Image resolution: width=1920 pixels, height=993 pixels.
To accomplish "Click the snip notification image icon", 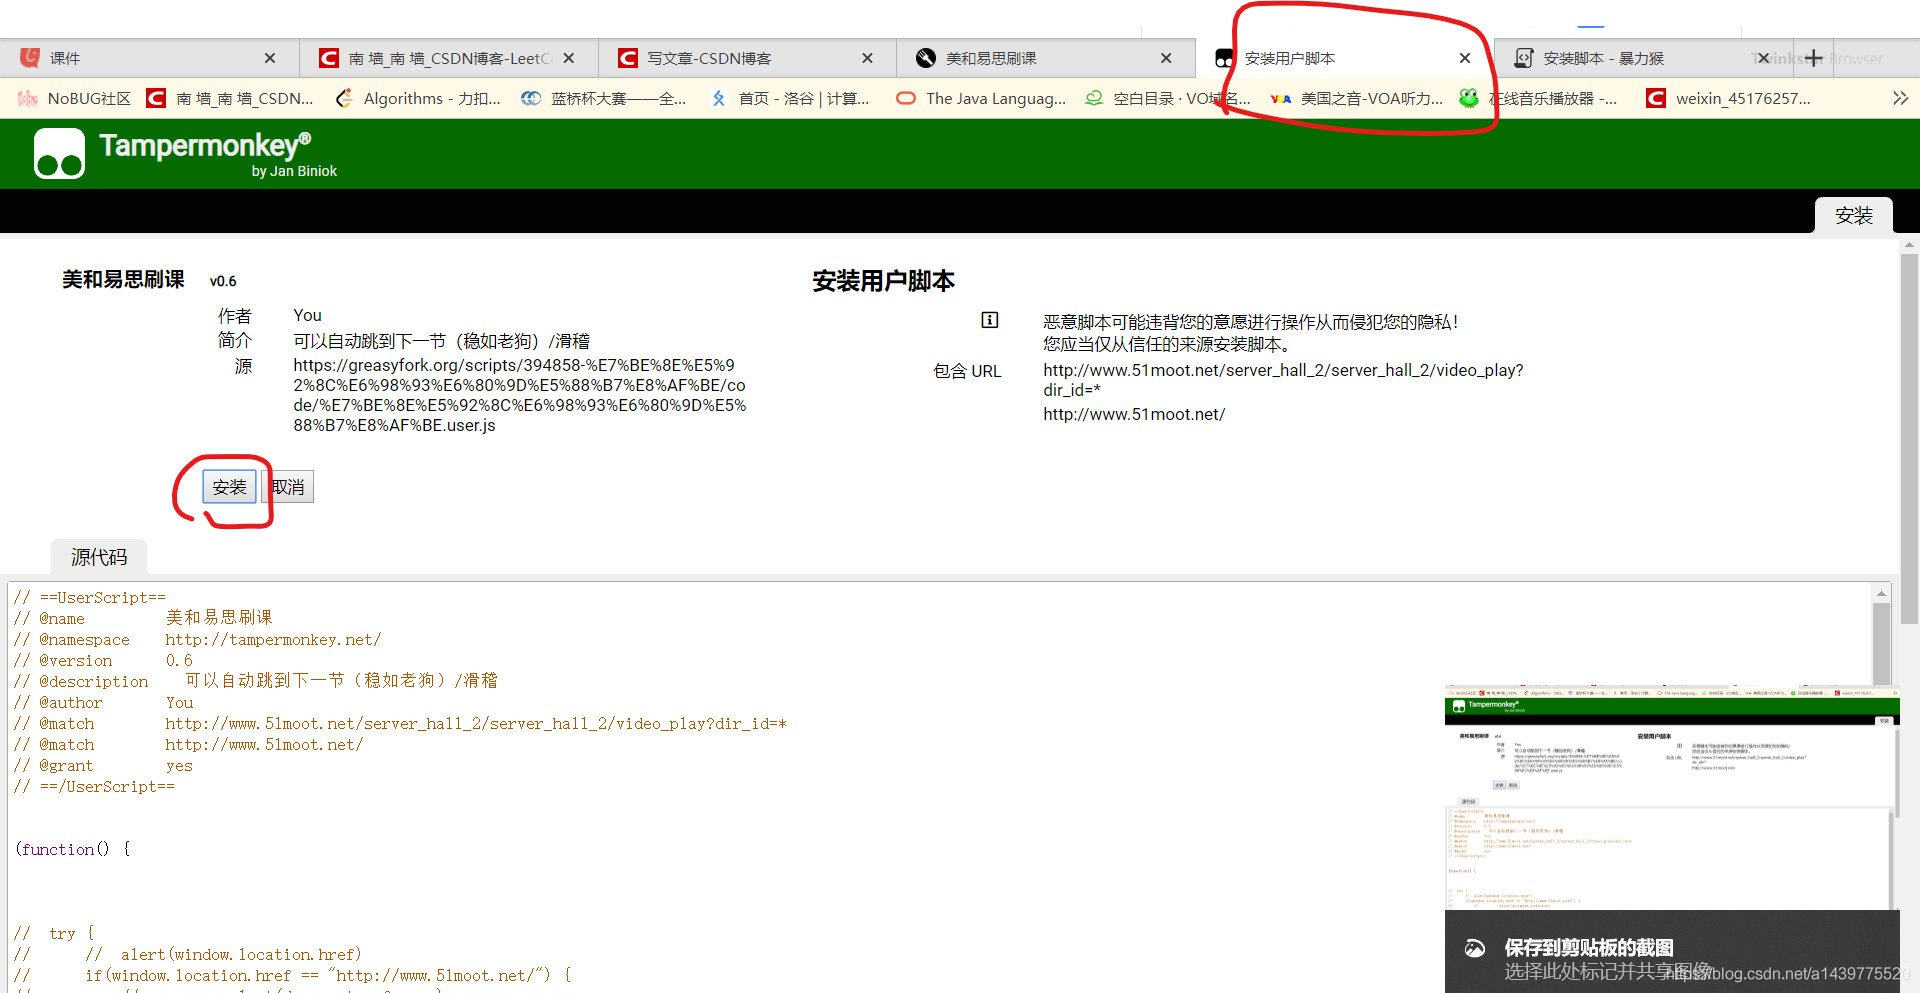I will (x=1475, y=948).
